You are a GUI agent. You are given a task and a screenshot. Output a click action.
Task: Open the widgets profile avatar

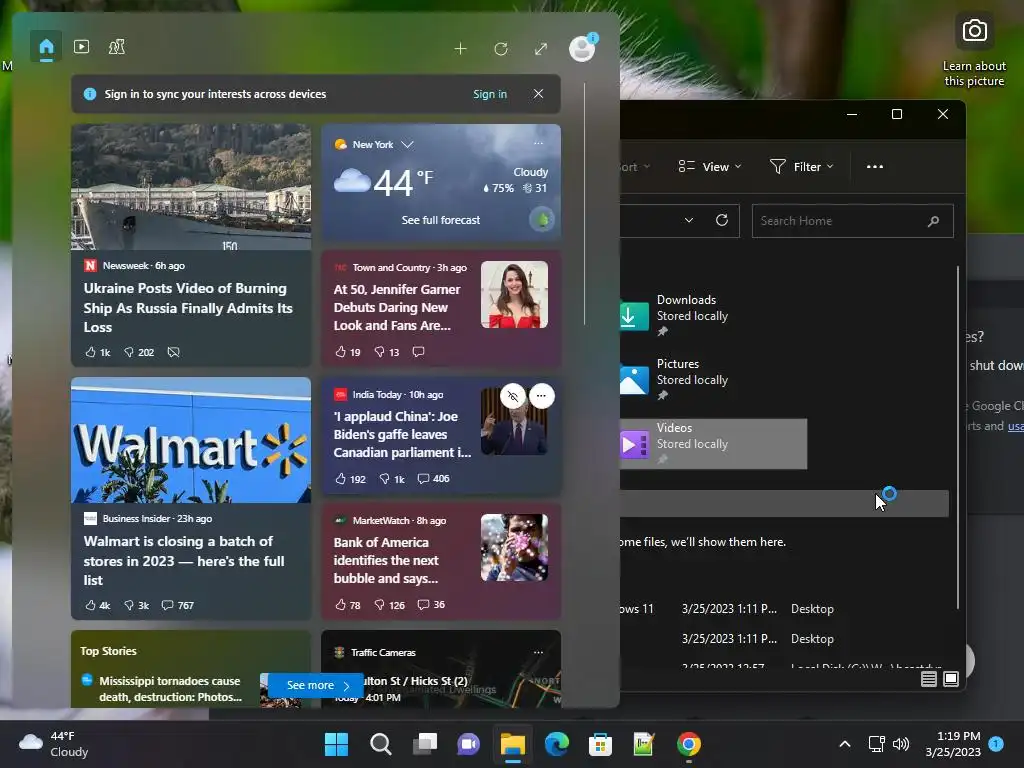click(582, 48)
